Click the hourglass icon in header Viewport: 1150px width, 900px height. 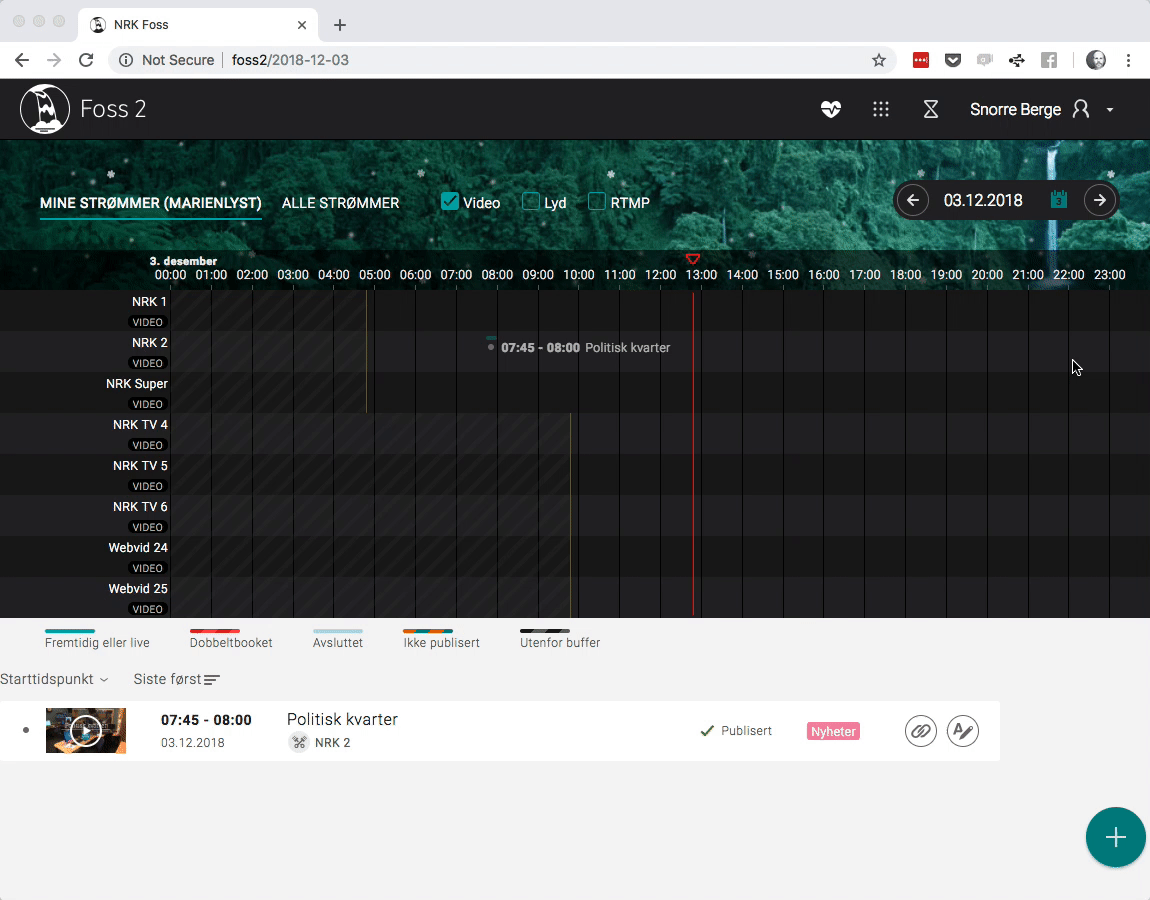coord(931,109)
